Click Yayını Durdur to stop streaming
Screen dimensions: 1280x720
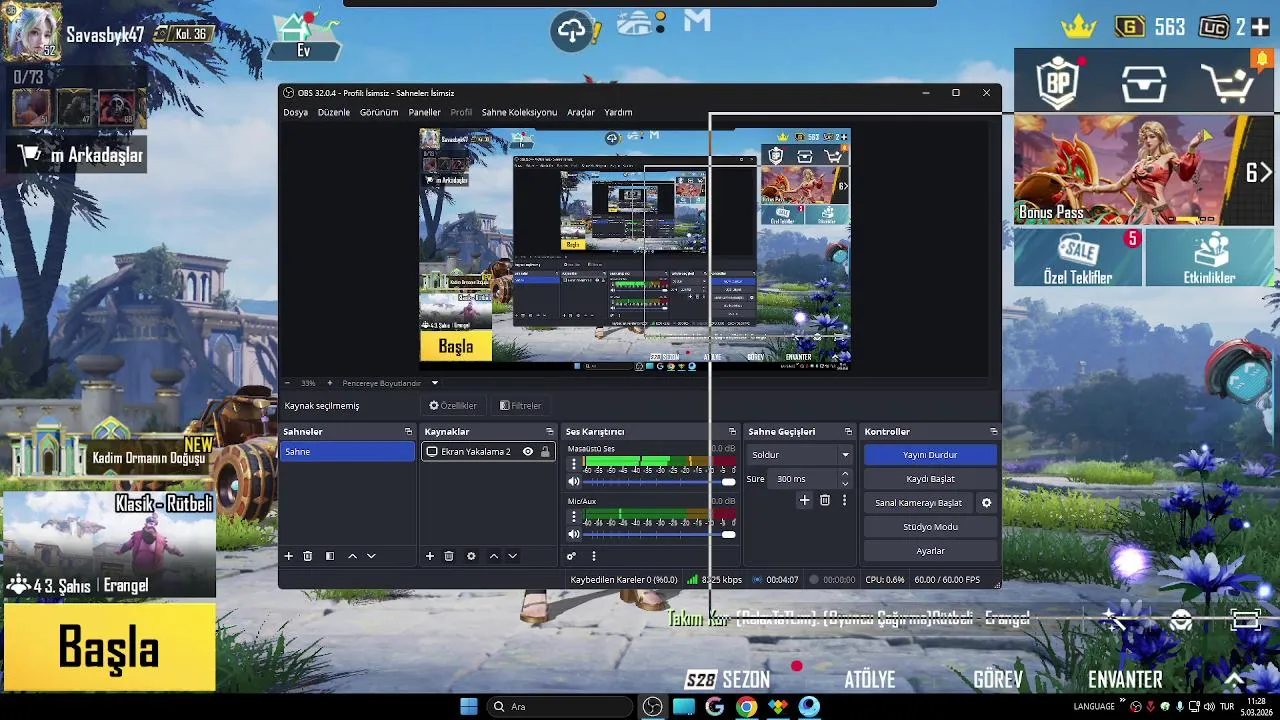point(930,455)
